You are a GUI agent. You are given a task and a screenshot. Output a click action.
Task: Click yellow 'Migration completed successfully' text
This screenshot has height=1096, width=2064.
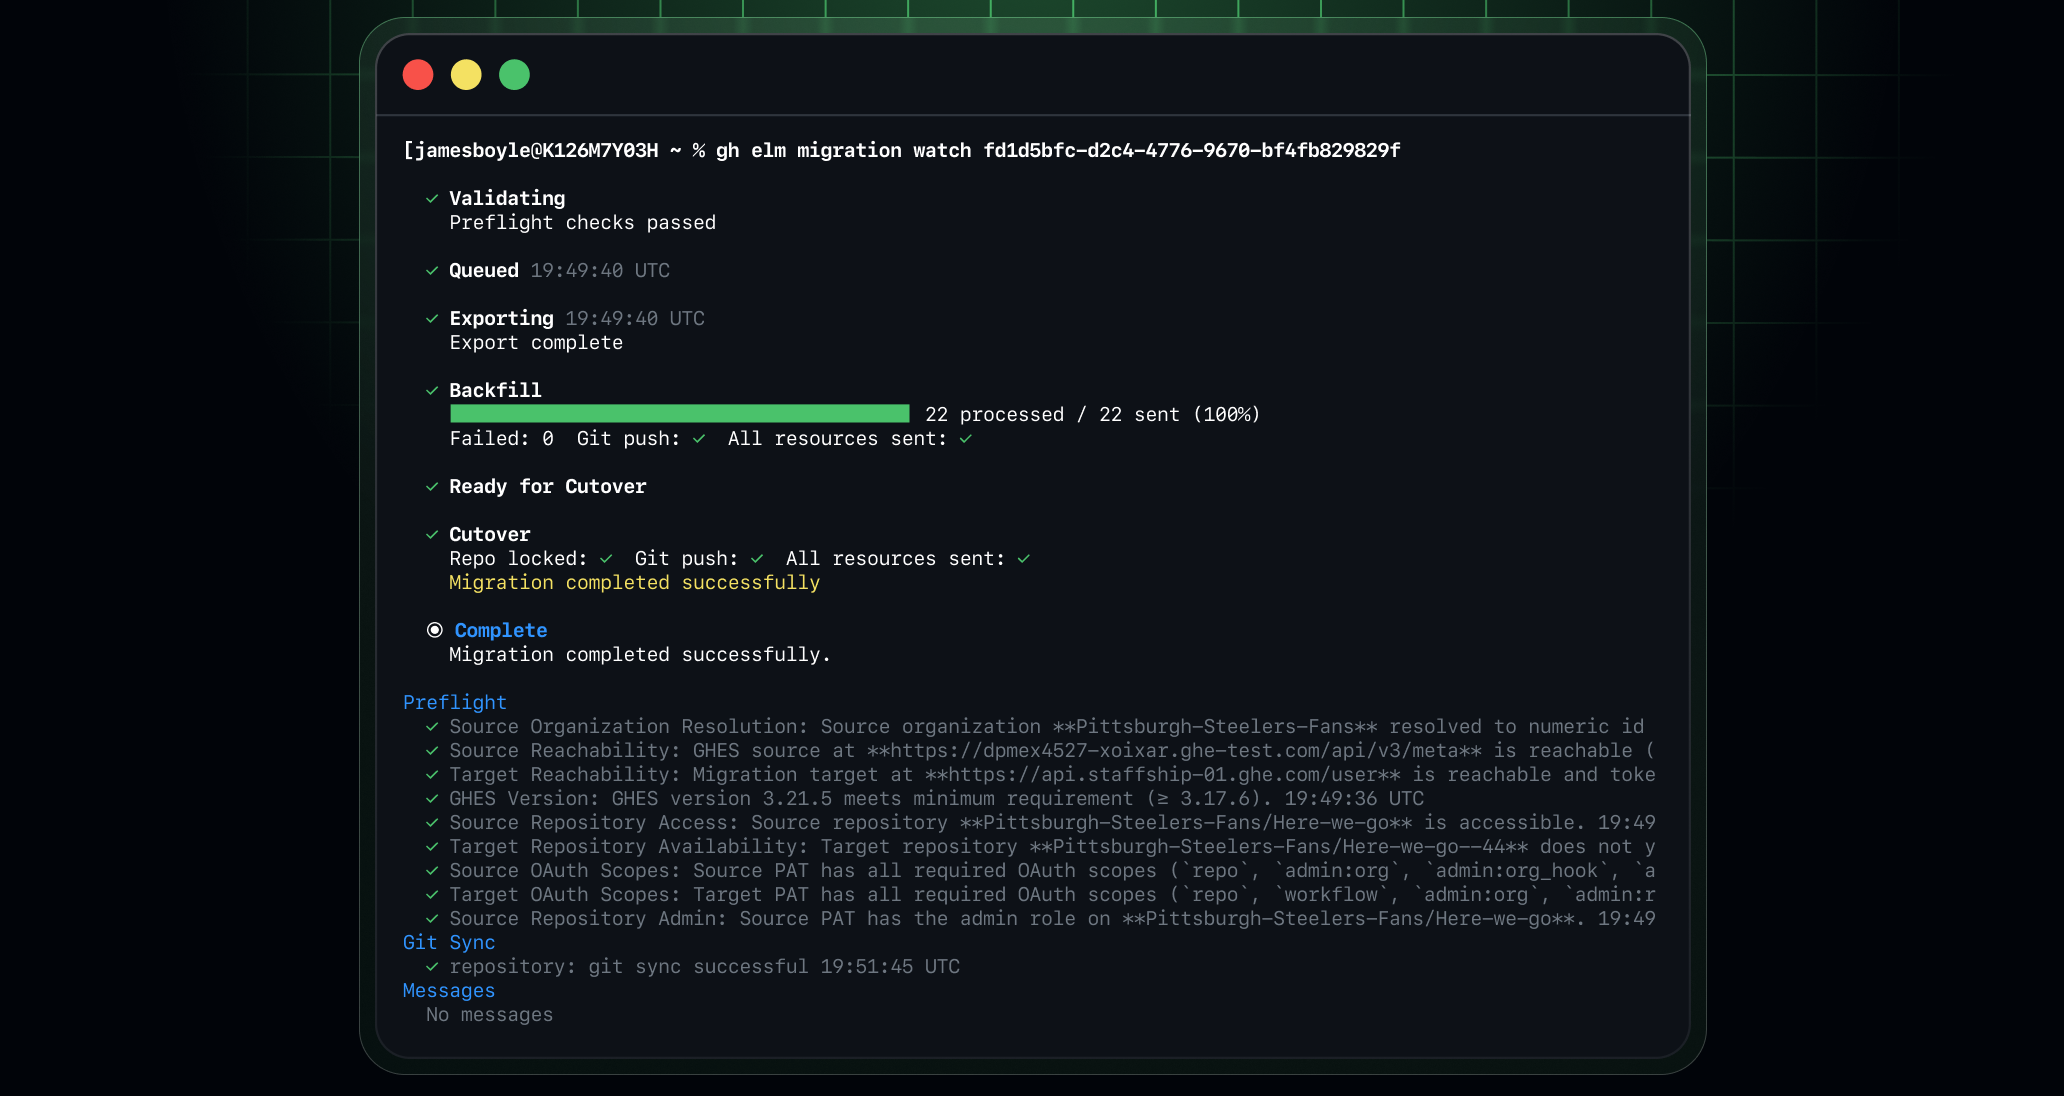635,583
